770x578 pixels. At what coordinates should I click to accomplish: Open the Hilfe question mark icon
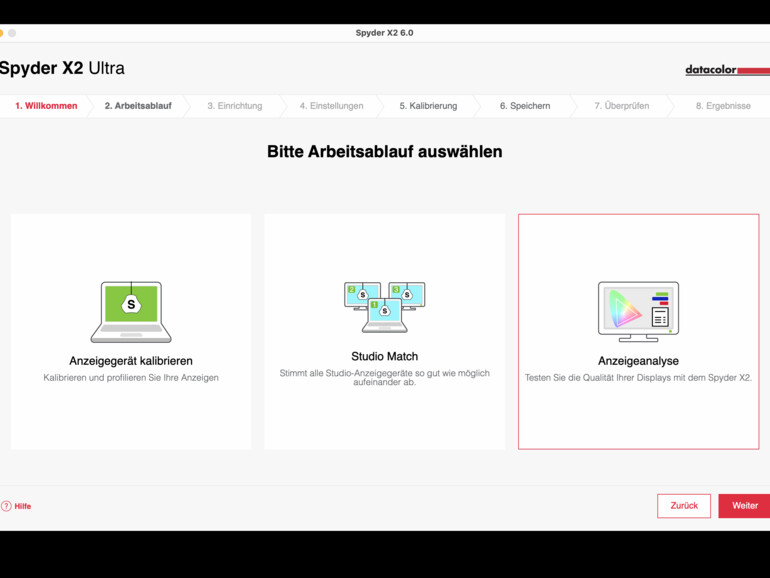click(x=6, y=506)
